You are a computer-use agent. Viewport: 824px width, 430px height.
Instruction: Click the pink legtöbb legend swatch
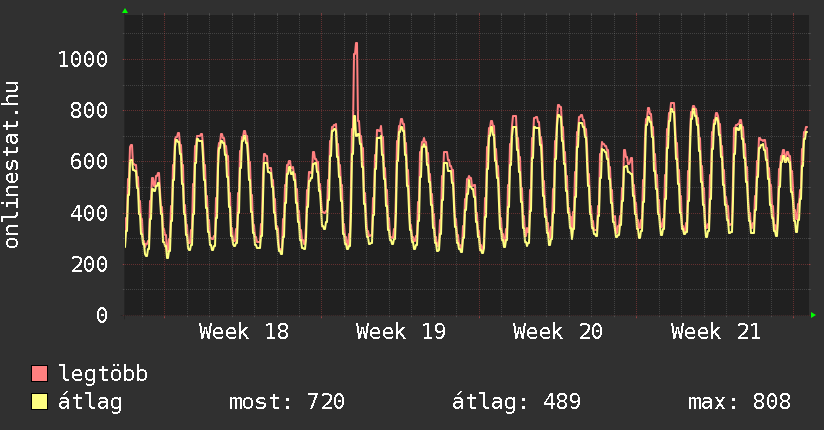39,374
